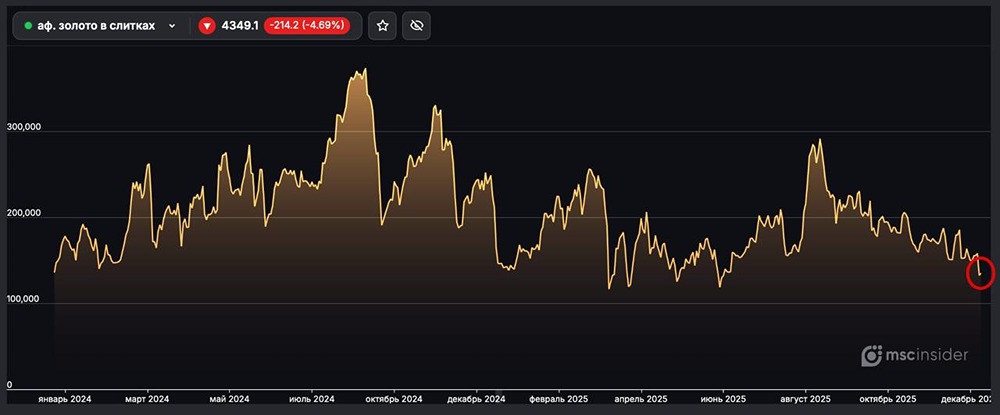Click the январь 2024 axis label

pos(65,400)
